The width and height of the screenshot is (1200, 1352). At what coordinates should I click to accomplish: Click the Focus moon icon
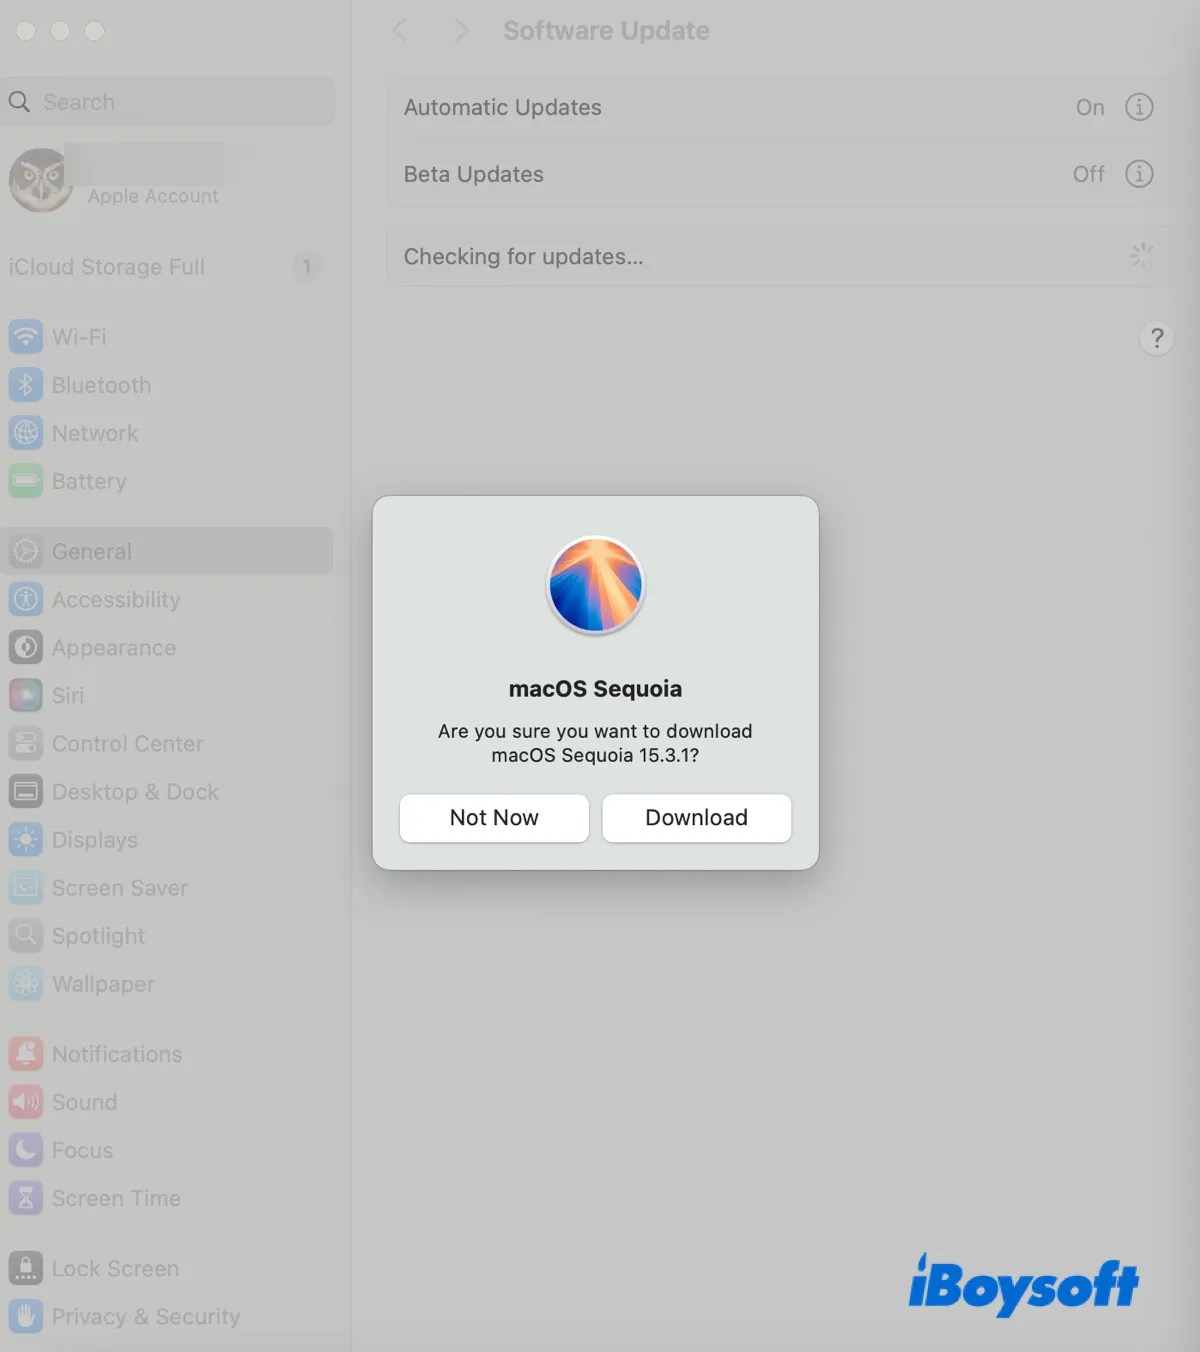(26, 1149)
